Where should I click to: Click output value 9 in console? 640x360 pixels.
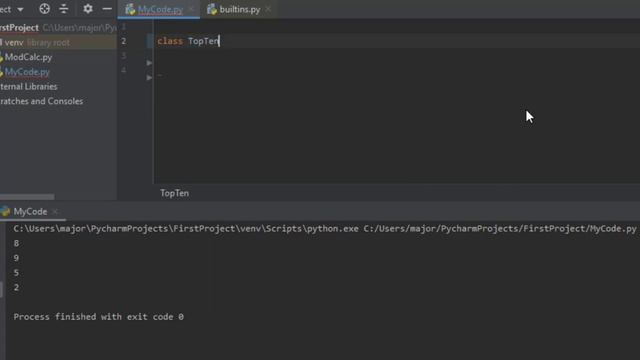pyautogui.click(x=16, y=258)
